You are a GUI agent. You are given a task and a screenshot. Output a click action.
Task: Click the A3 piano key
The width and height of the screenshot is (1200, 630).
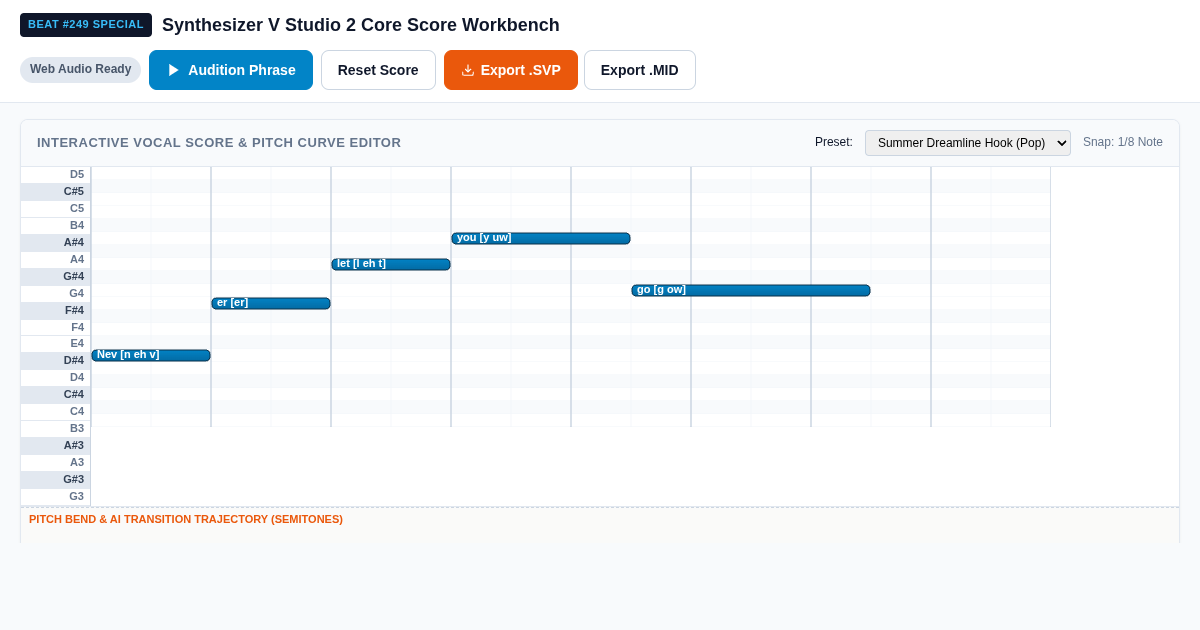(56, 462)
